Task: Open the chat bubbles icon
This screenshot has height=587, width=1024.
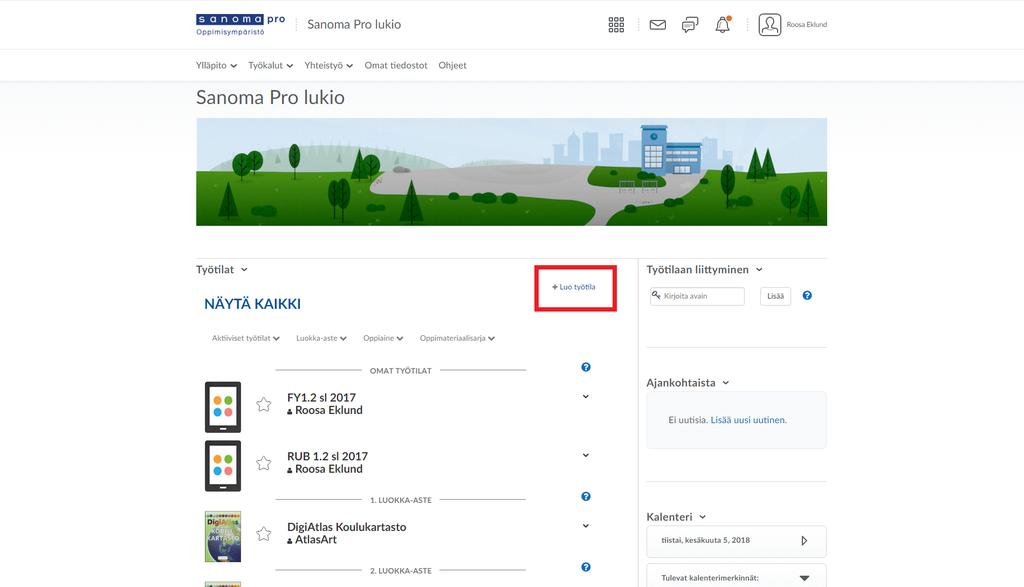Action: 690,25
